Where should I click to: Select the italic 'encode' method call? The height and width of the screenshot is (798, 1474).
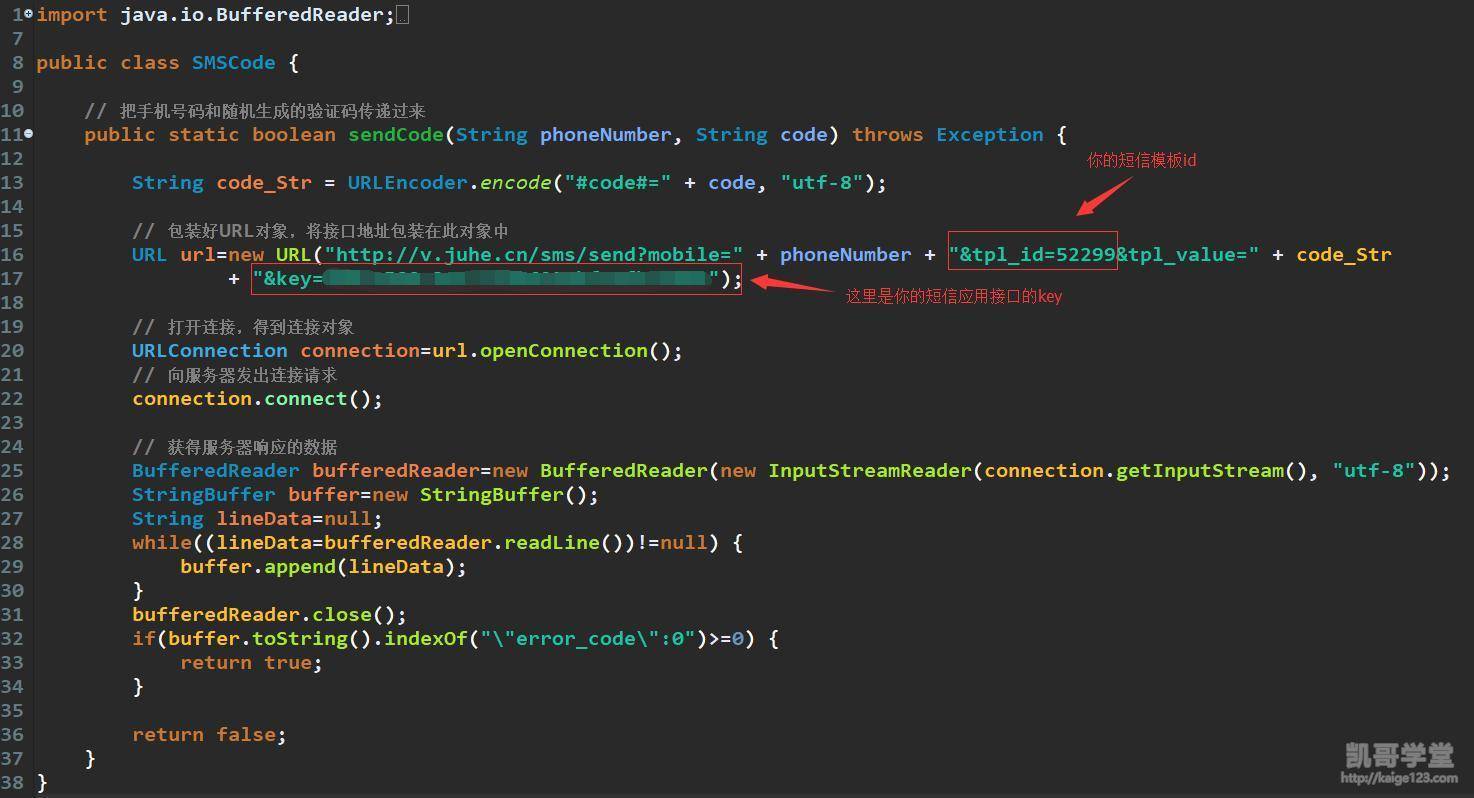516,183
